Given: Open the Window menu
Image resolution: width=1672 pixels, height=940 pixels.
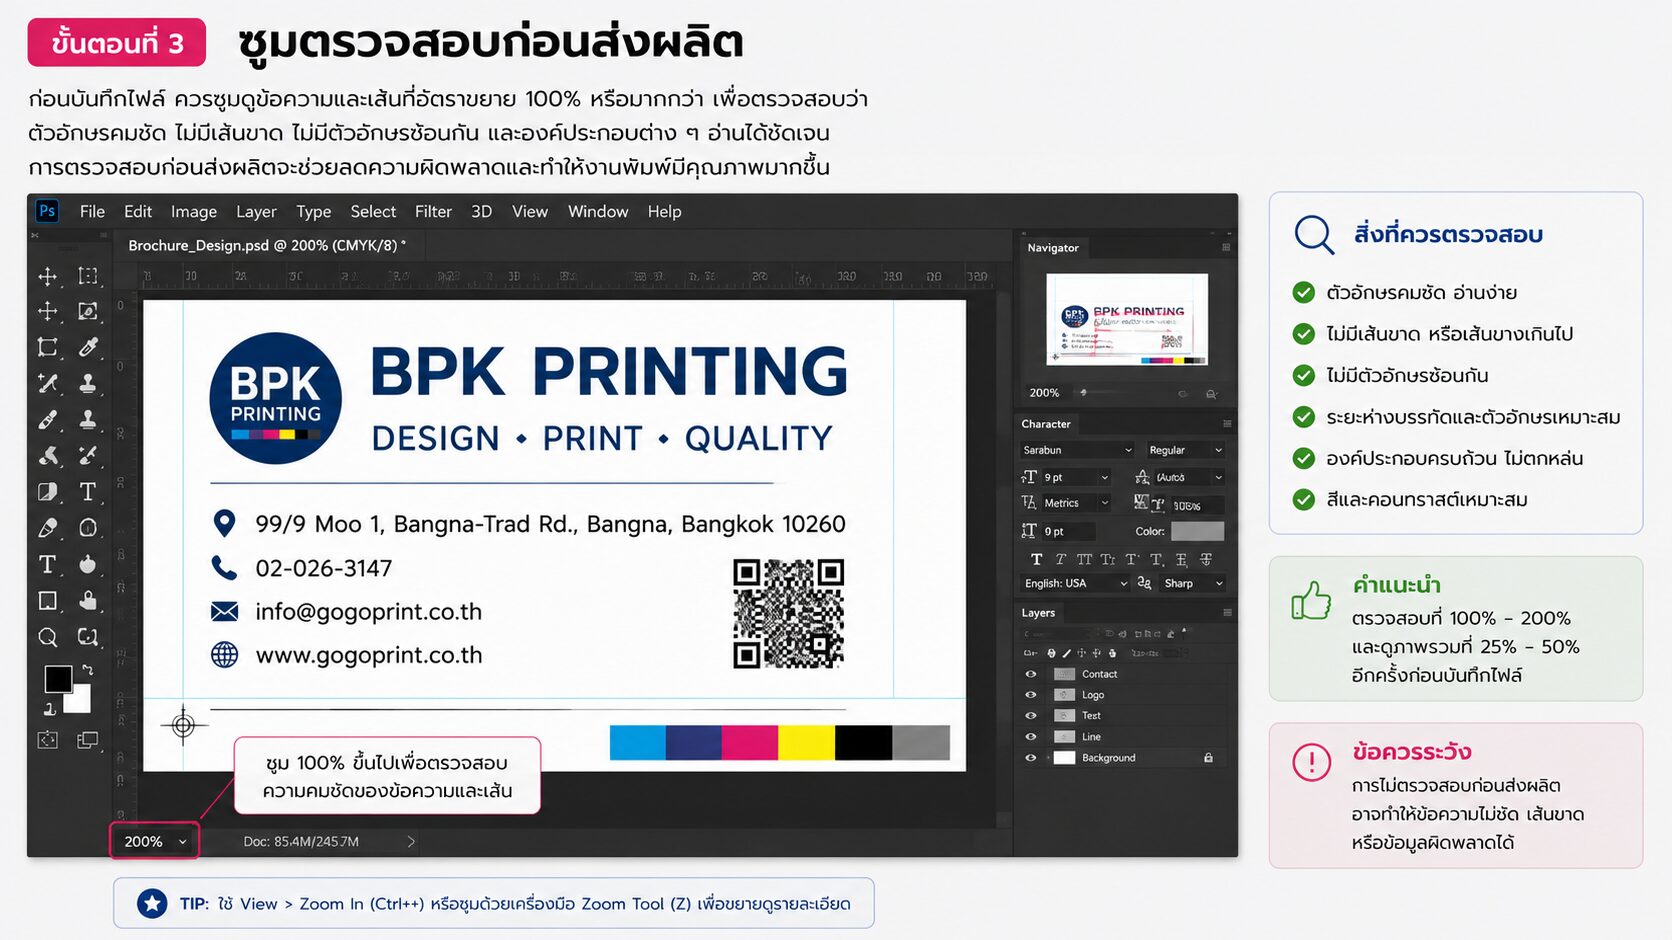Looking at the screenshot, I should pyautogui.click(x=598, y=212).
